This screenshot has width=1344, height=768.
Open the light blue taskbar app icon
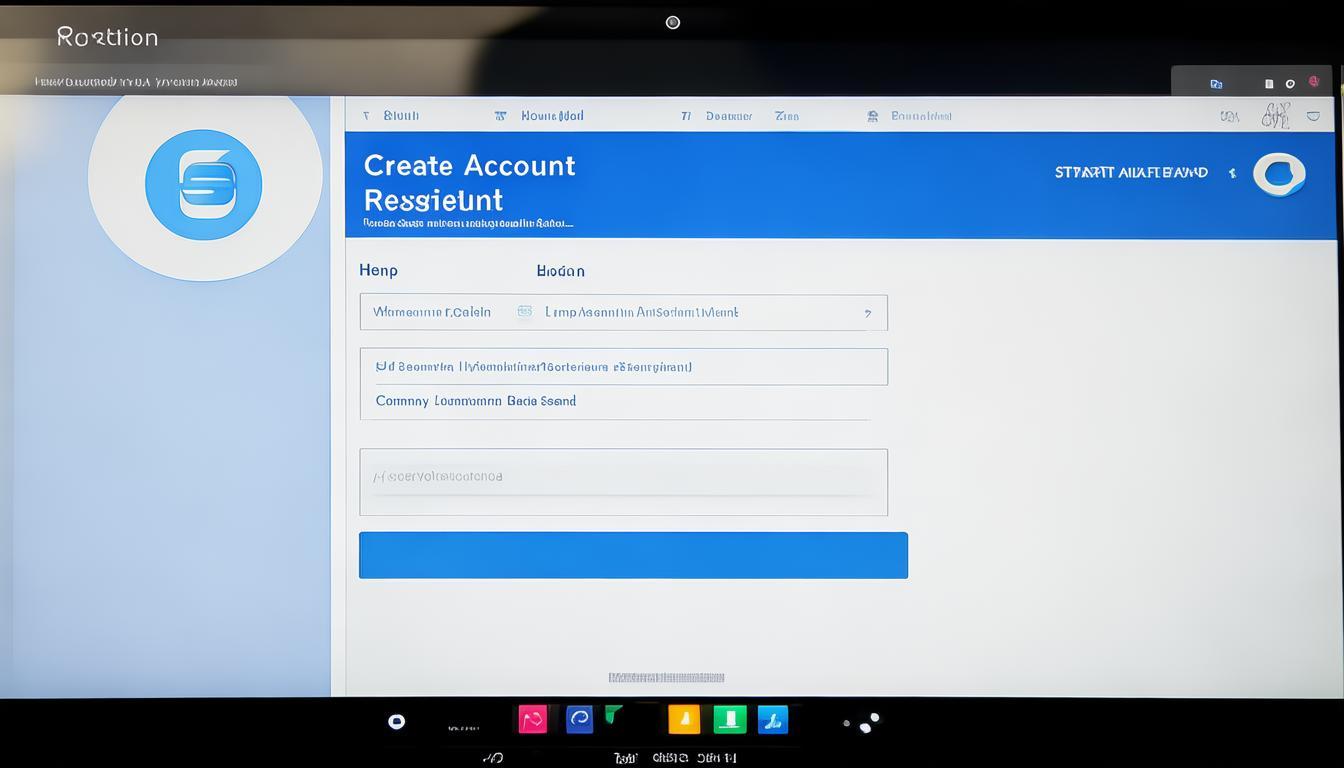(773, 719)
